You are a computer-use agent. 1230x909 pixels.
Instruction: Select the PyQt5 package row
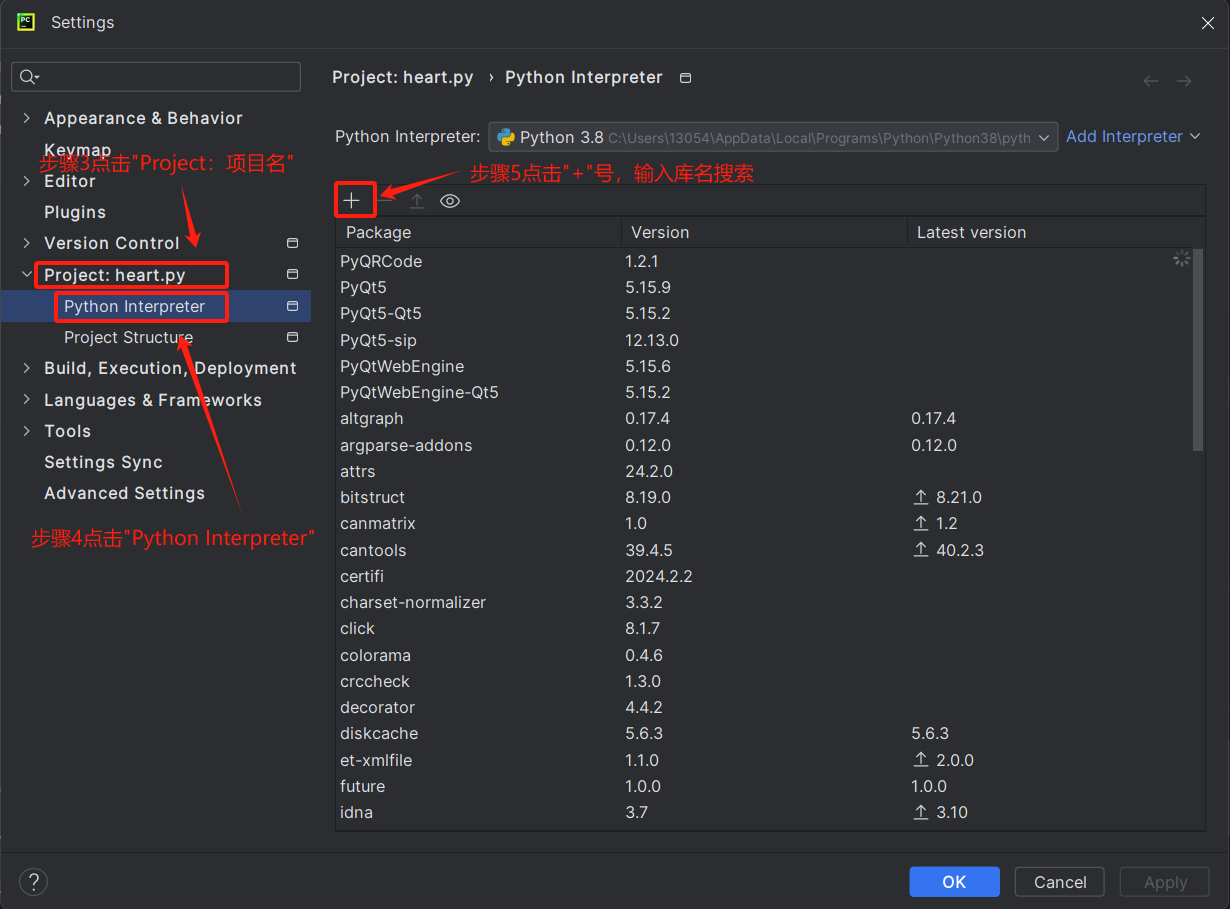[x=764, y=287]
